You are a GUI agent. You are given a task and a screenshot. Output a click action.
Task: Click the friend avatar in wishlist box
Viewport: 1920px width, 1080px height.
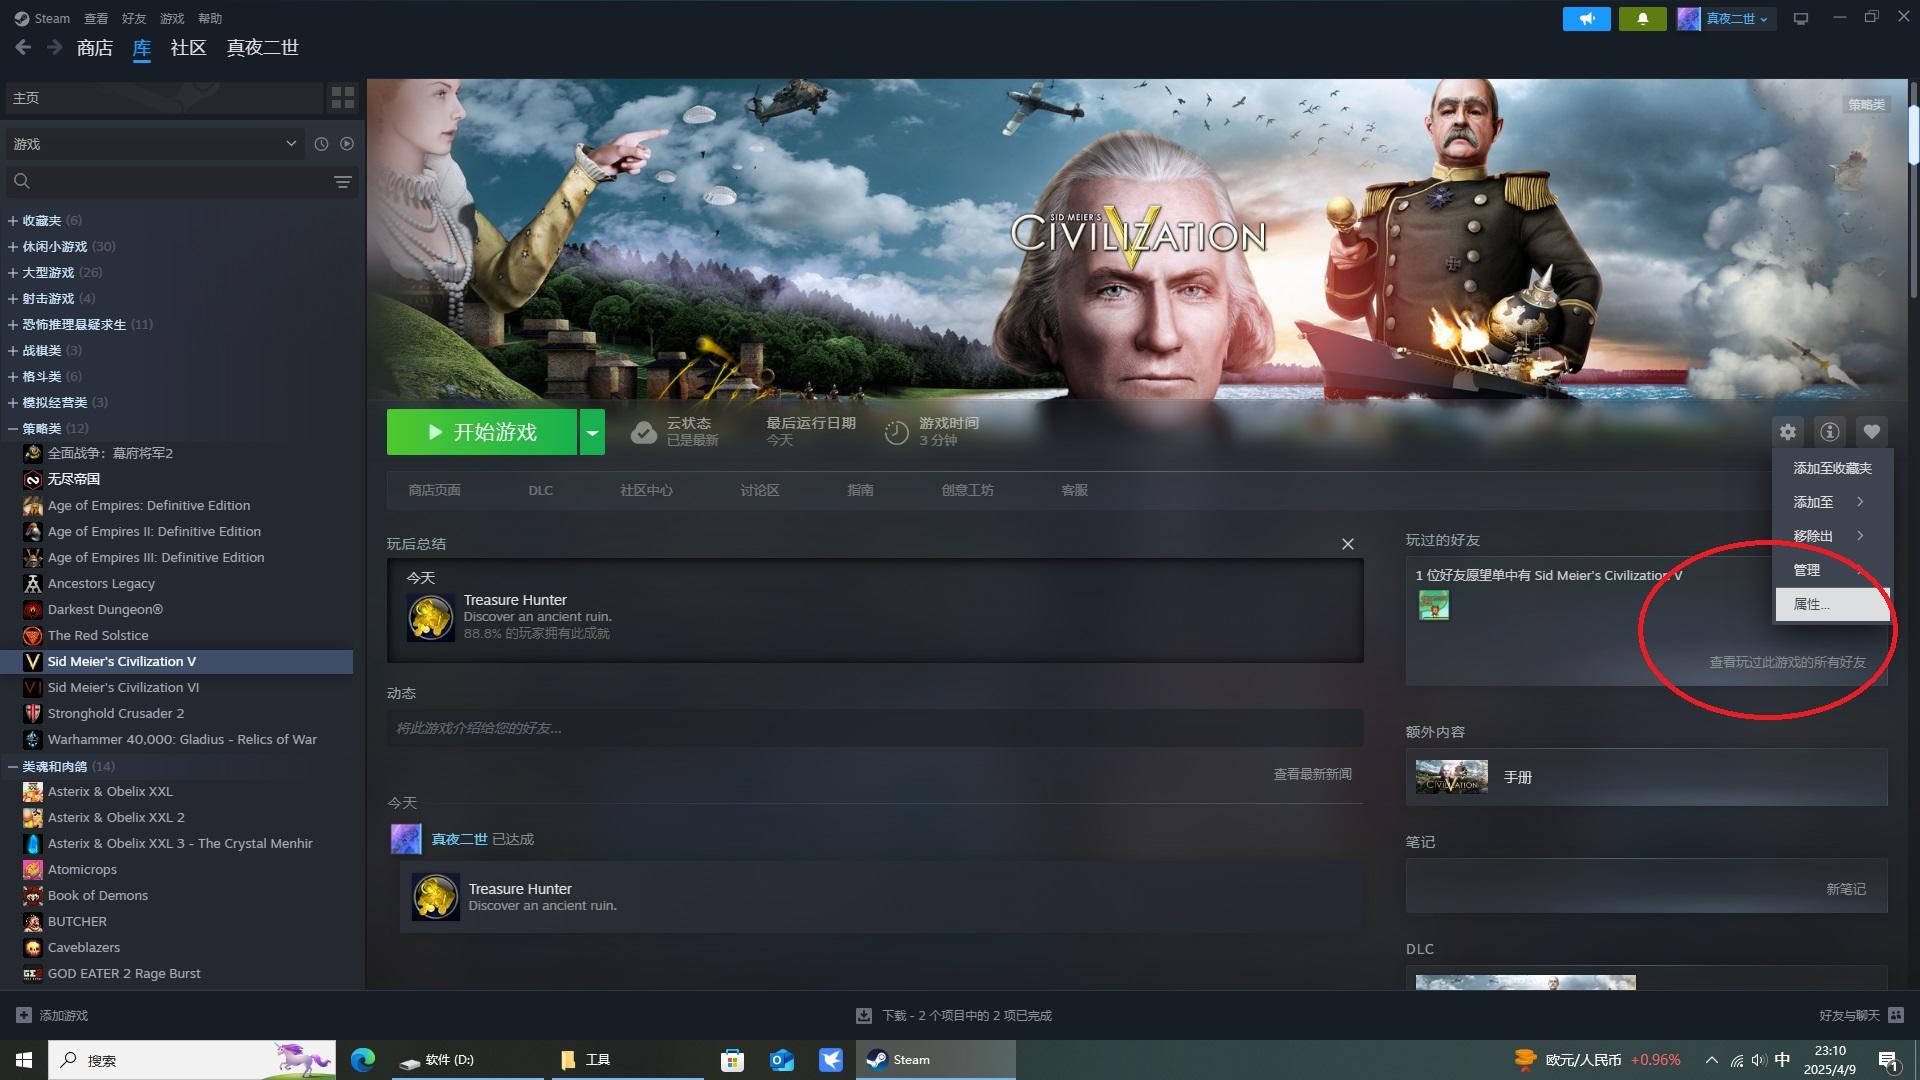tap(1434, 605)
